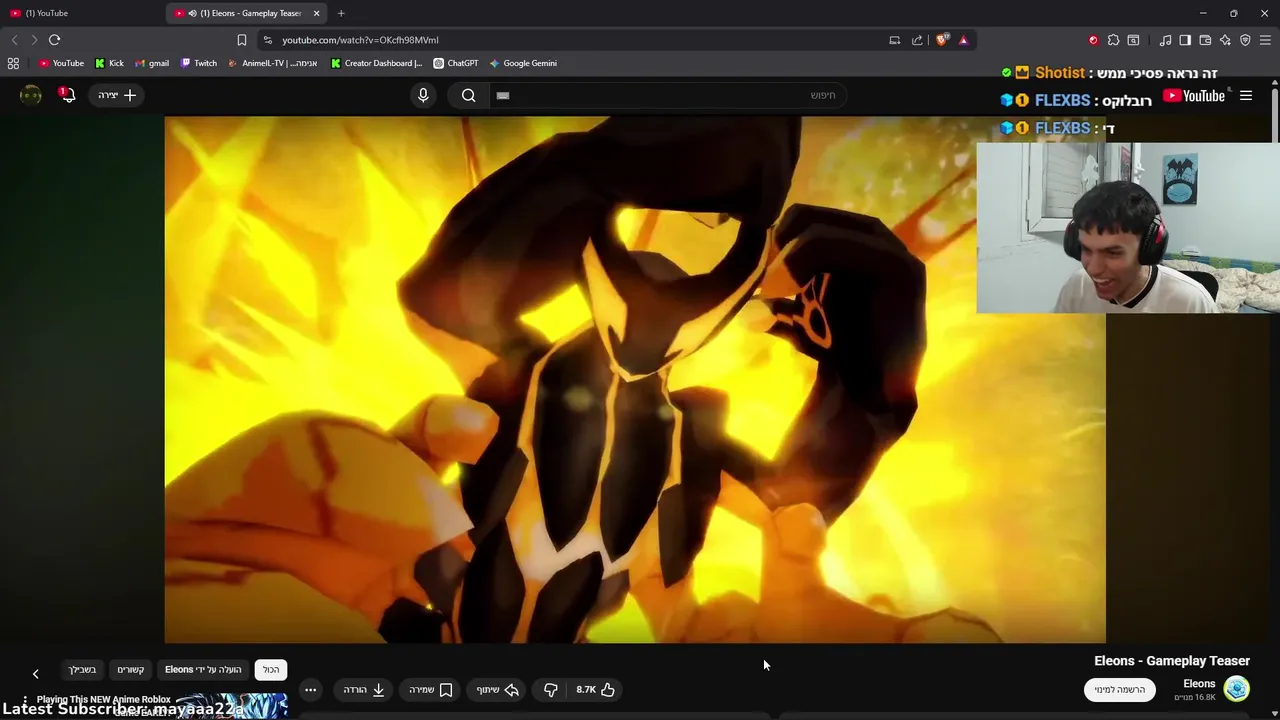Screen dimensions: 1280x720
Task: Open the red recording extension icon
Action: pyautogui.click(x=1093, y=40)
